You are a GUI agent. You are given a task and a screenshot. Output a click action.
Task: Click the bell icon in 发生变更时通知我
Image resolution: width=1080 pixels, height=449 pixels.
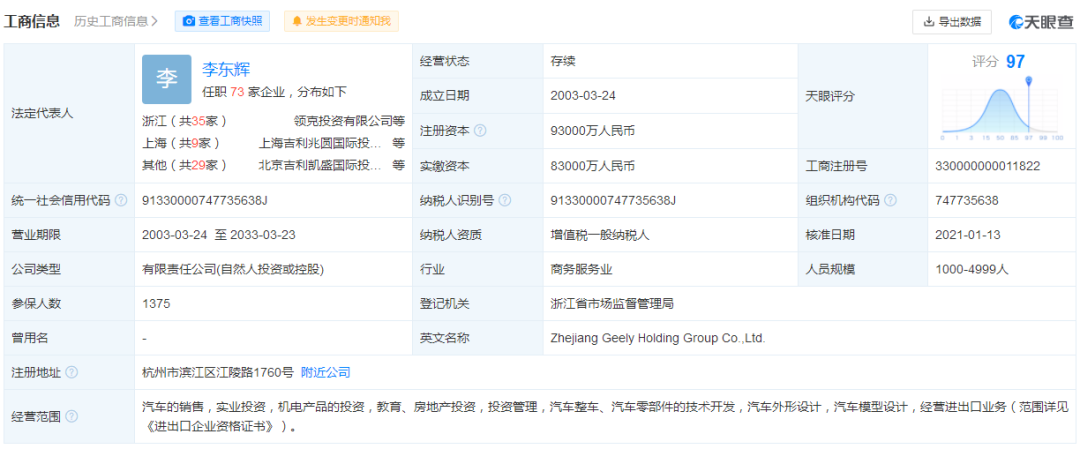298,21
